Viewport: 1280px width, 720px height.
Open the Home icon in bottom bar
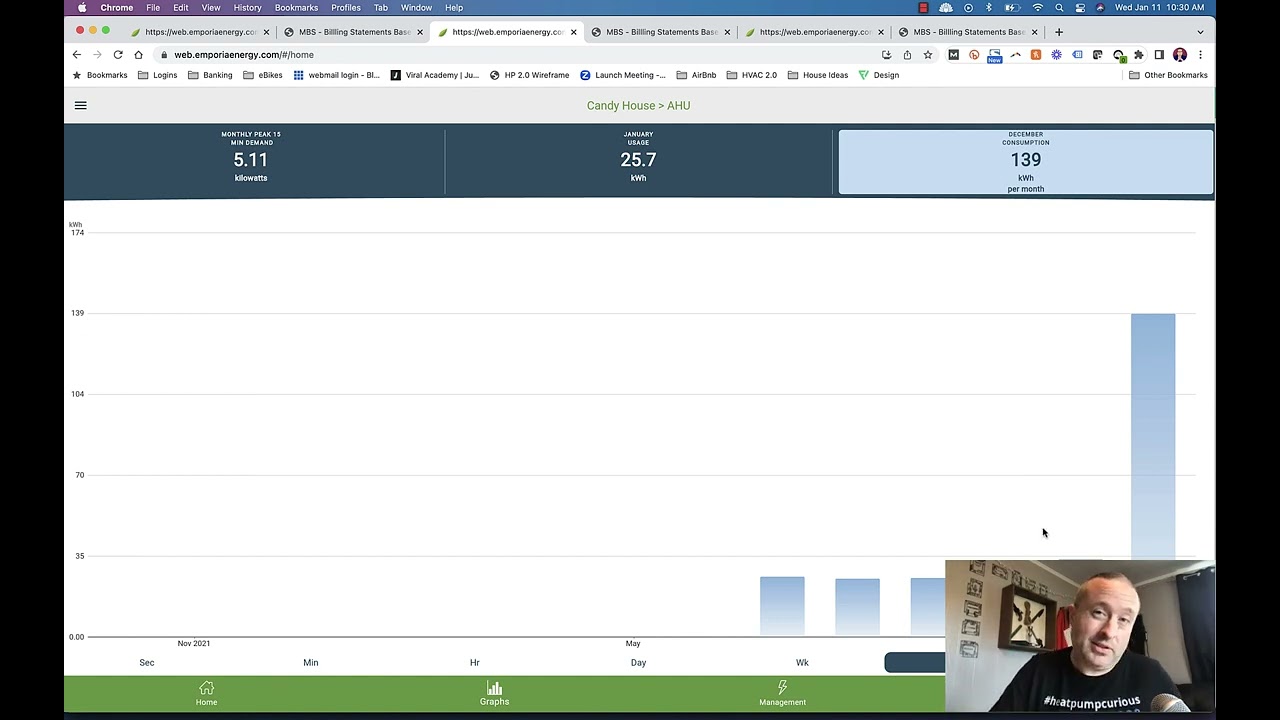(x=206, y=688)
